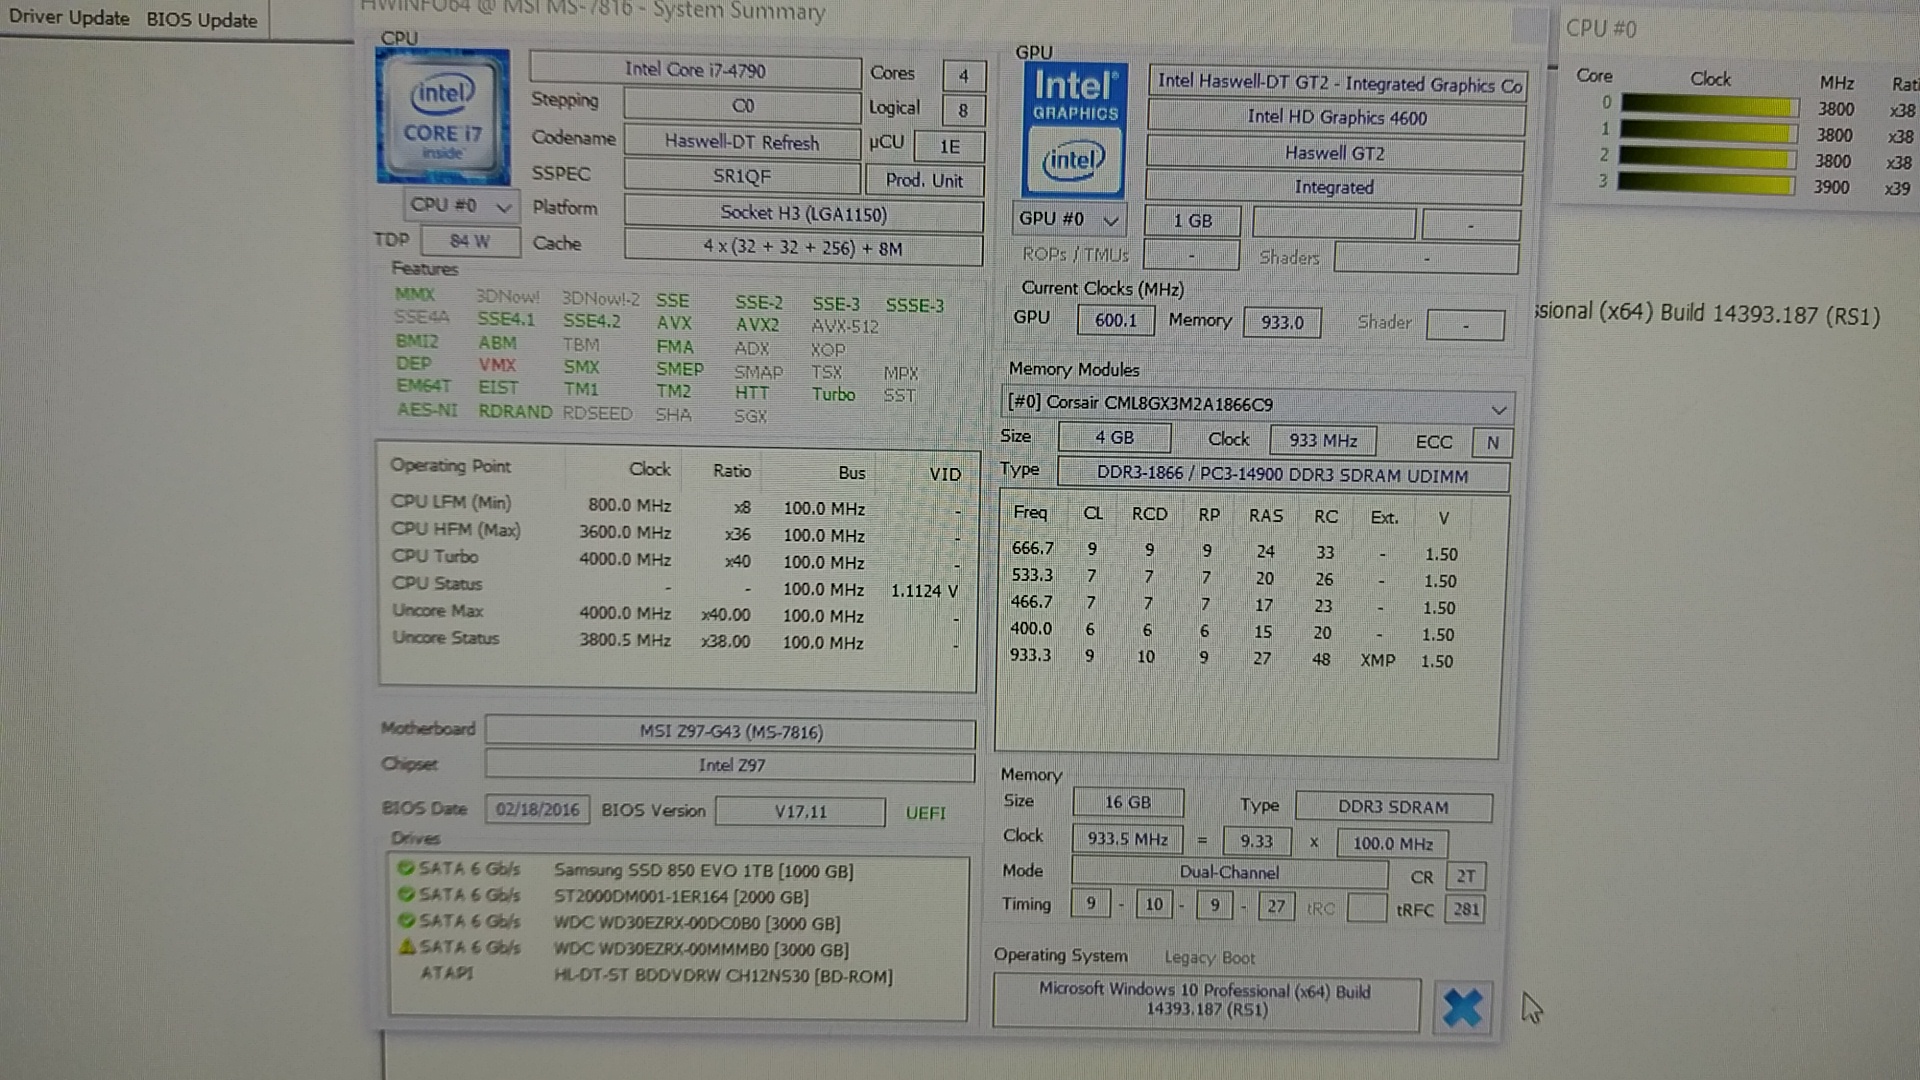Click the Intel Core i7-4790 name field
1920x1080 pixels.
click(694, 70)
